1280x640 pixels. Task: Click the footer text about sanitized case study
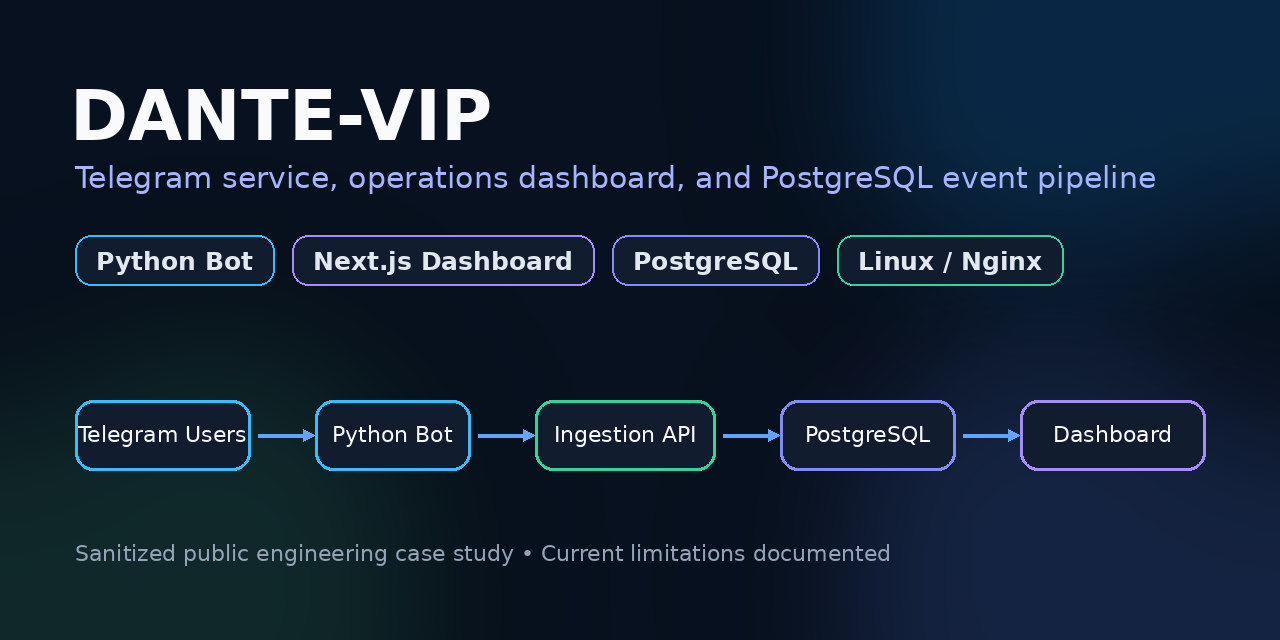pos(482,553)
